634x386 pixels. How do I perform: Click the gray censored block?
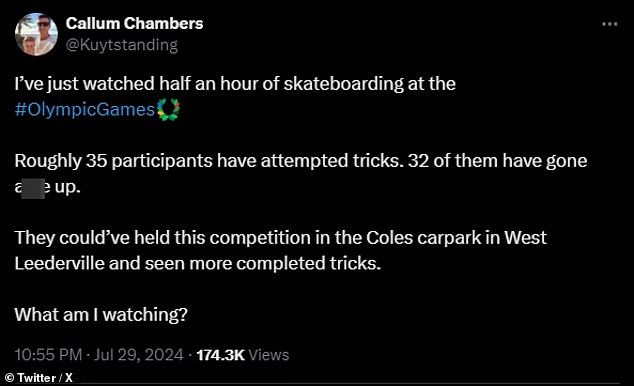click(33, 190)
